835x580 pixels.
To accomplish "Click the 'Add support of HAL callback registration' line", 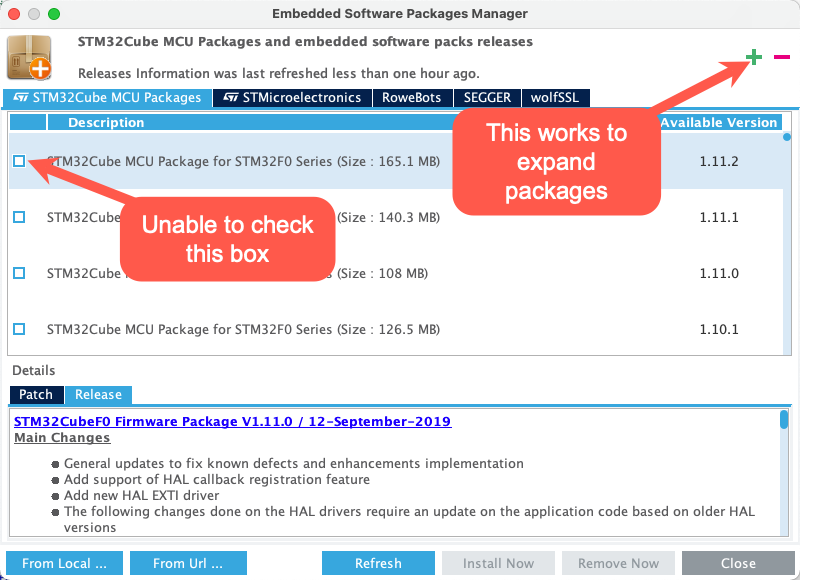I will (x=217, y=479).
